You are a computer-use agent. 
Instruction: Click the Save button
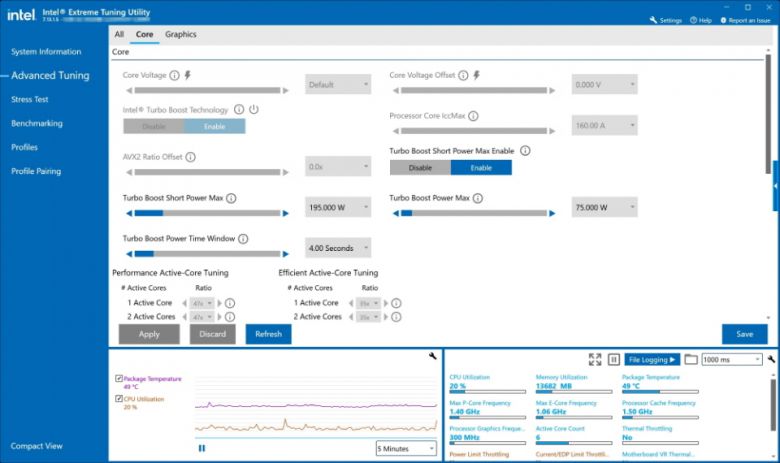744,334
